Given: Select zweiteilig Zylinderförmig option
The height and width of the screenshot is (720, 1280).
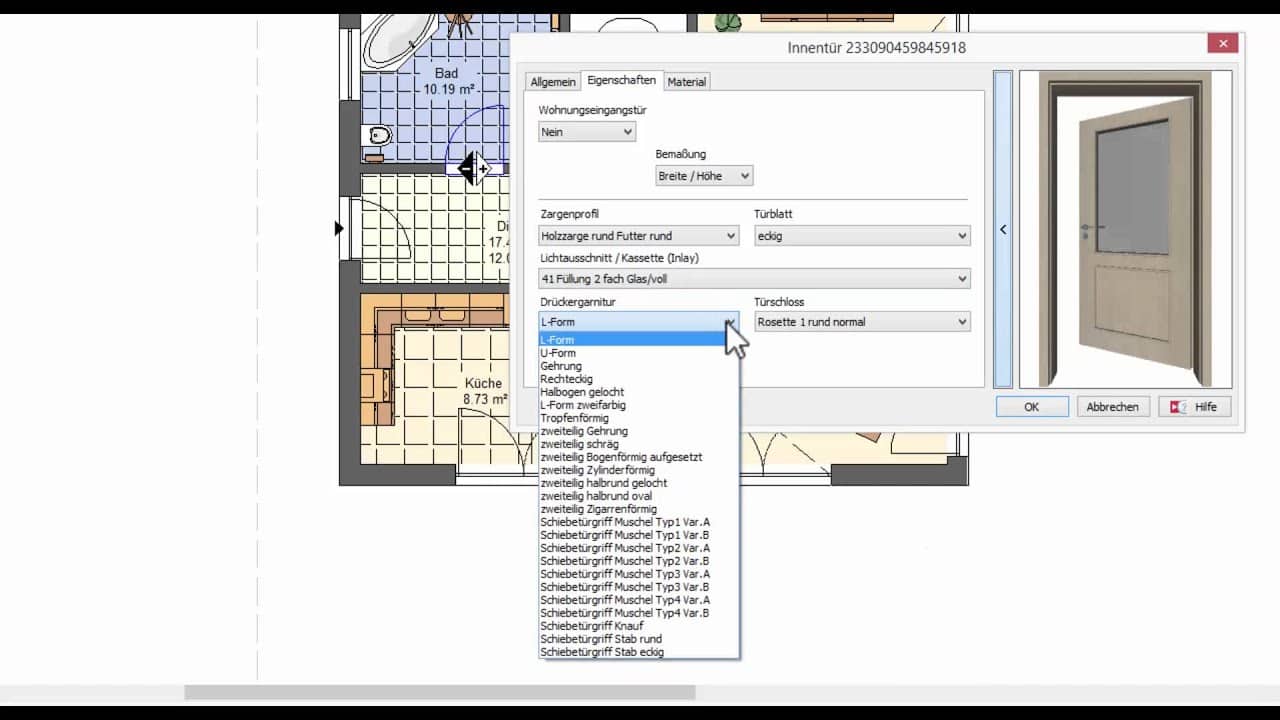Looking at the screenshot, I should tap(638, 470).
